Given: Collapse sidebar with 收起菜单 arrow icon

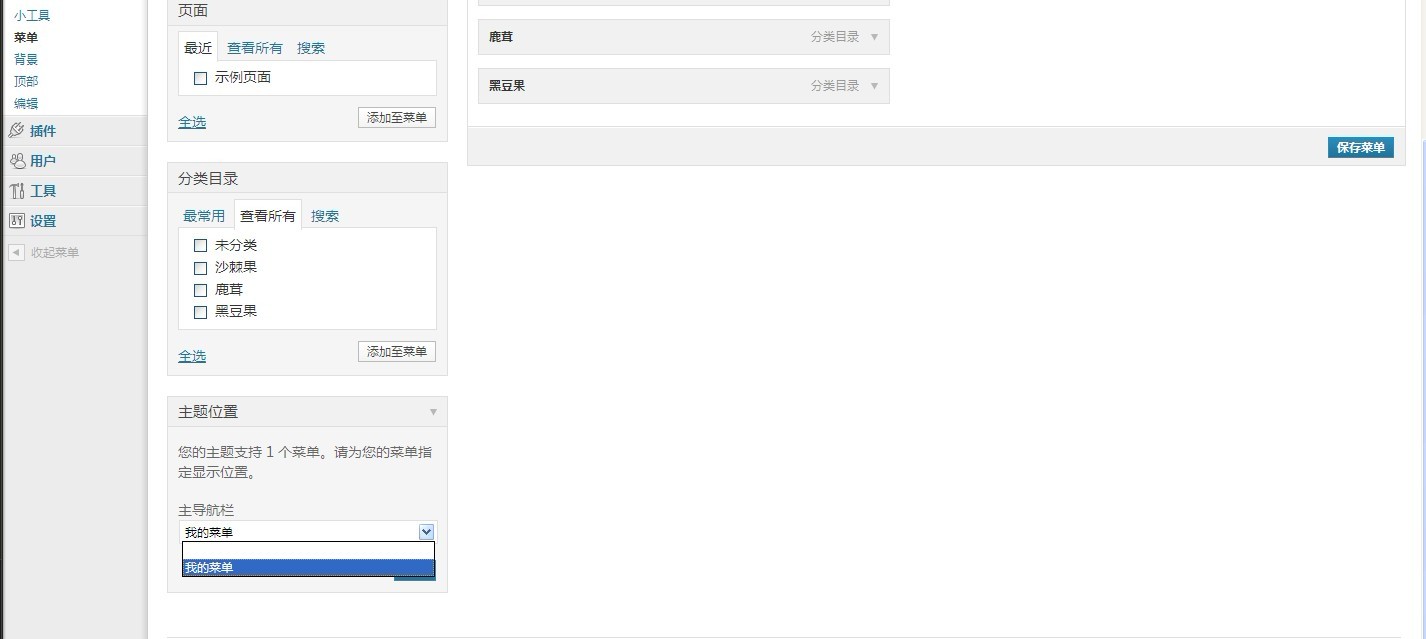Looking at the screenshot, I should pos(16,253).
